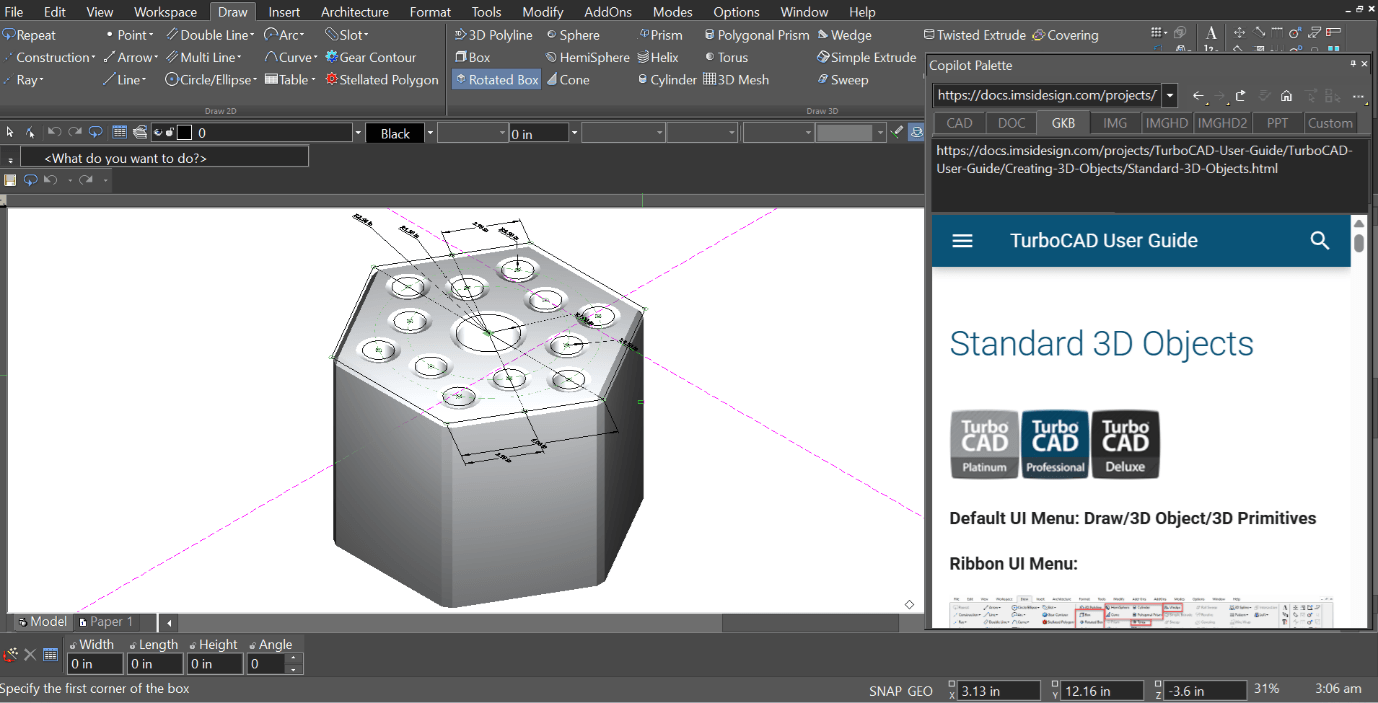Image resolution: width=1378 pixels, height=703 pixels.
Task: Open the pen width 0 in dropdown
Action: (575, 133)
